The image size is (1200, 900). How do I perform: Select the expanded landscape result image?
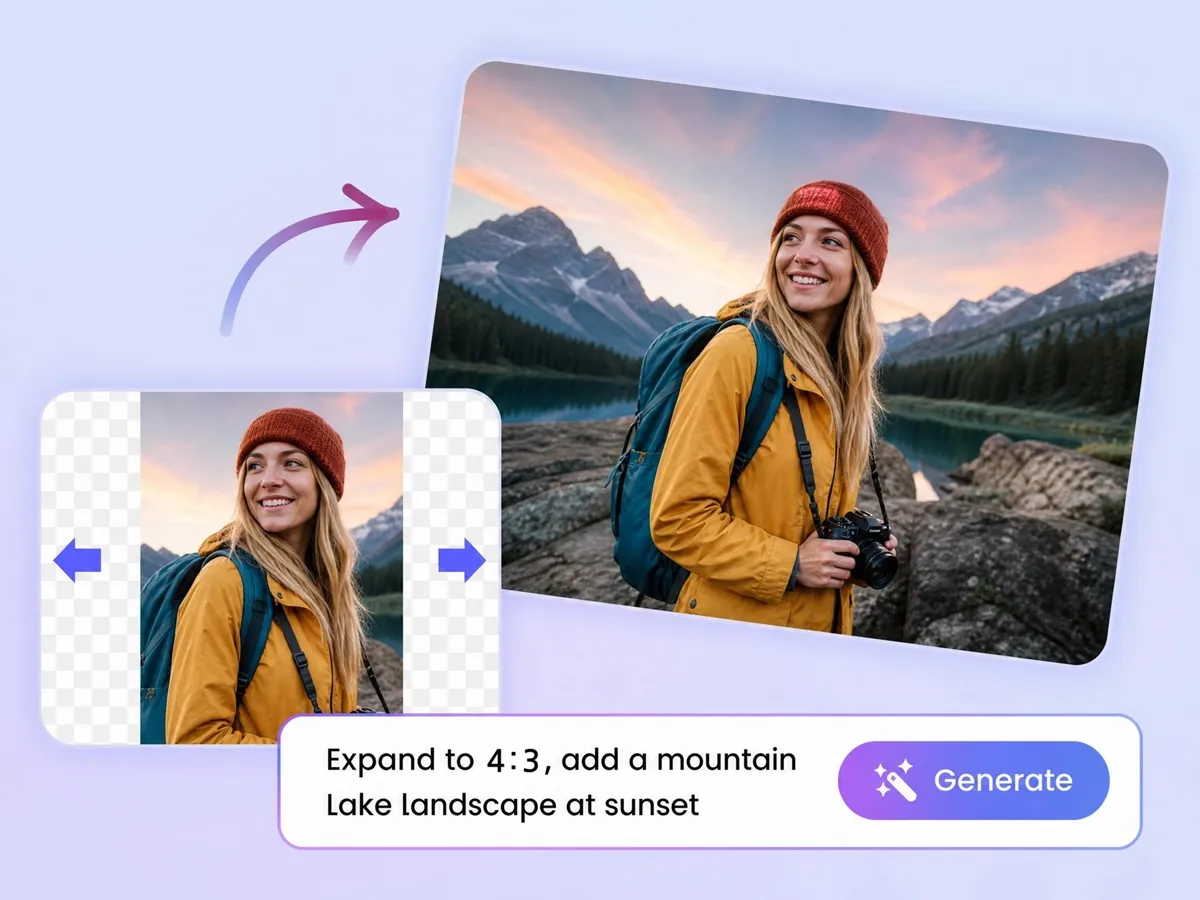click(x=797, y=362)
